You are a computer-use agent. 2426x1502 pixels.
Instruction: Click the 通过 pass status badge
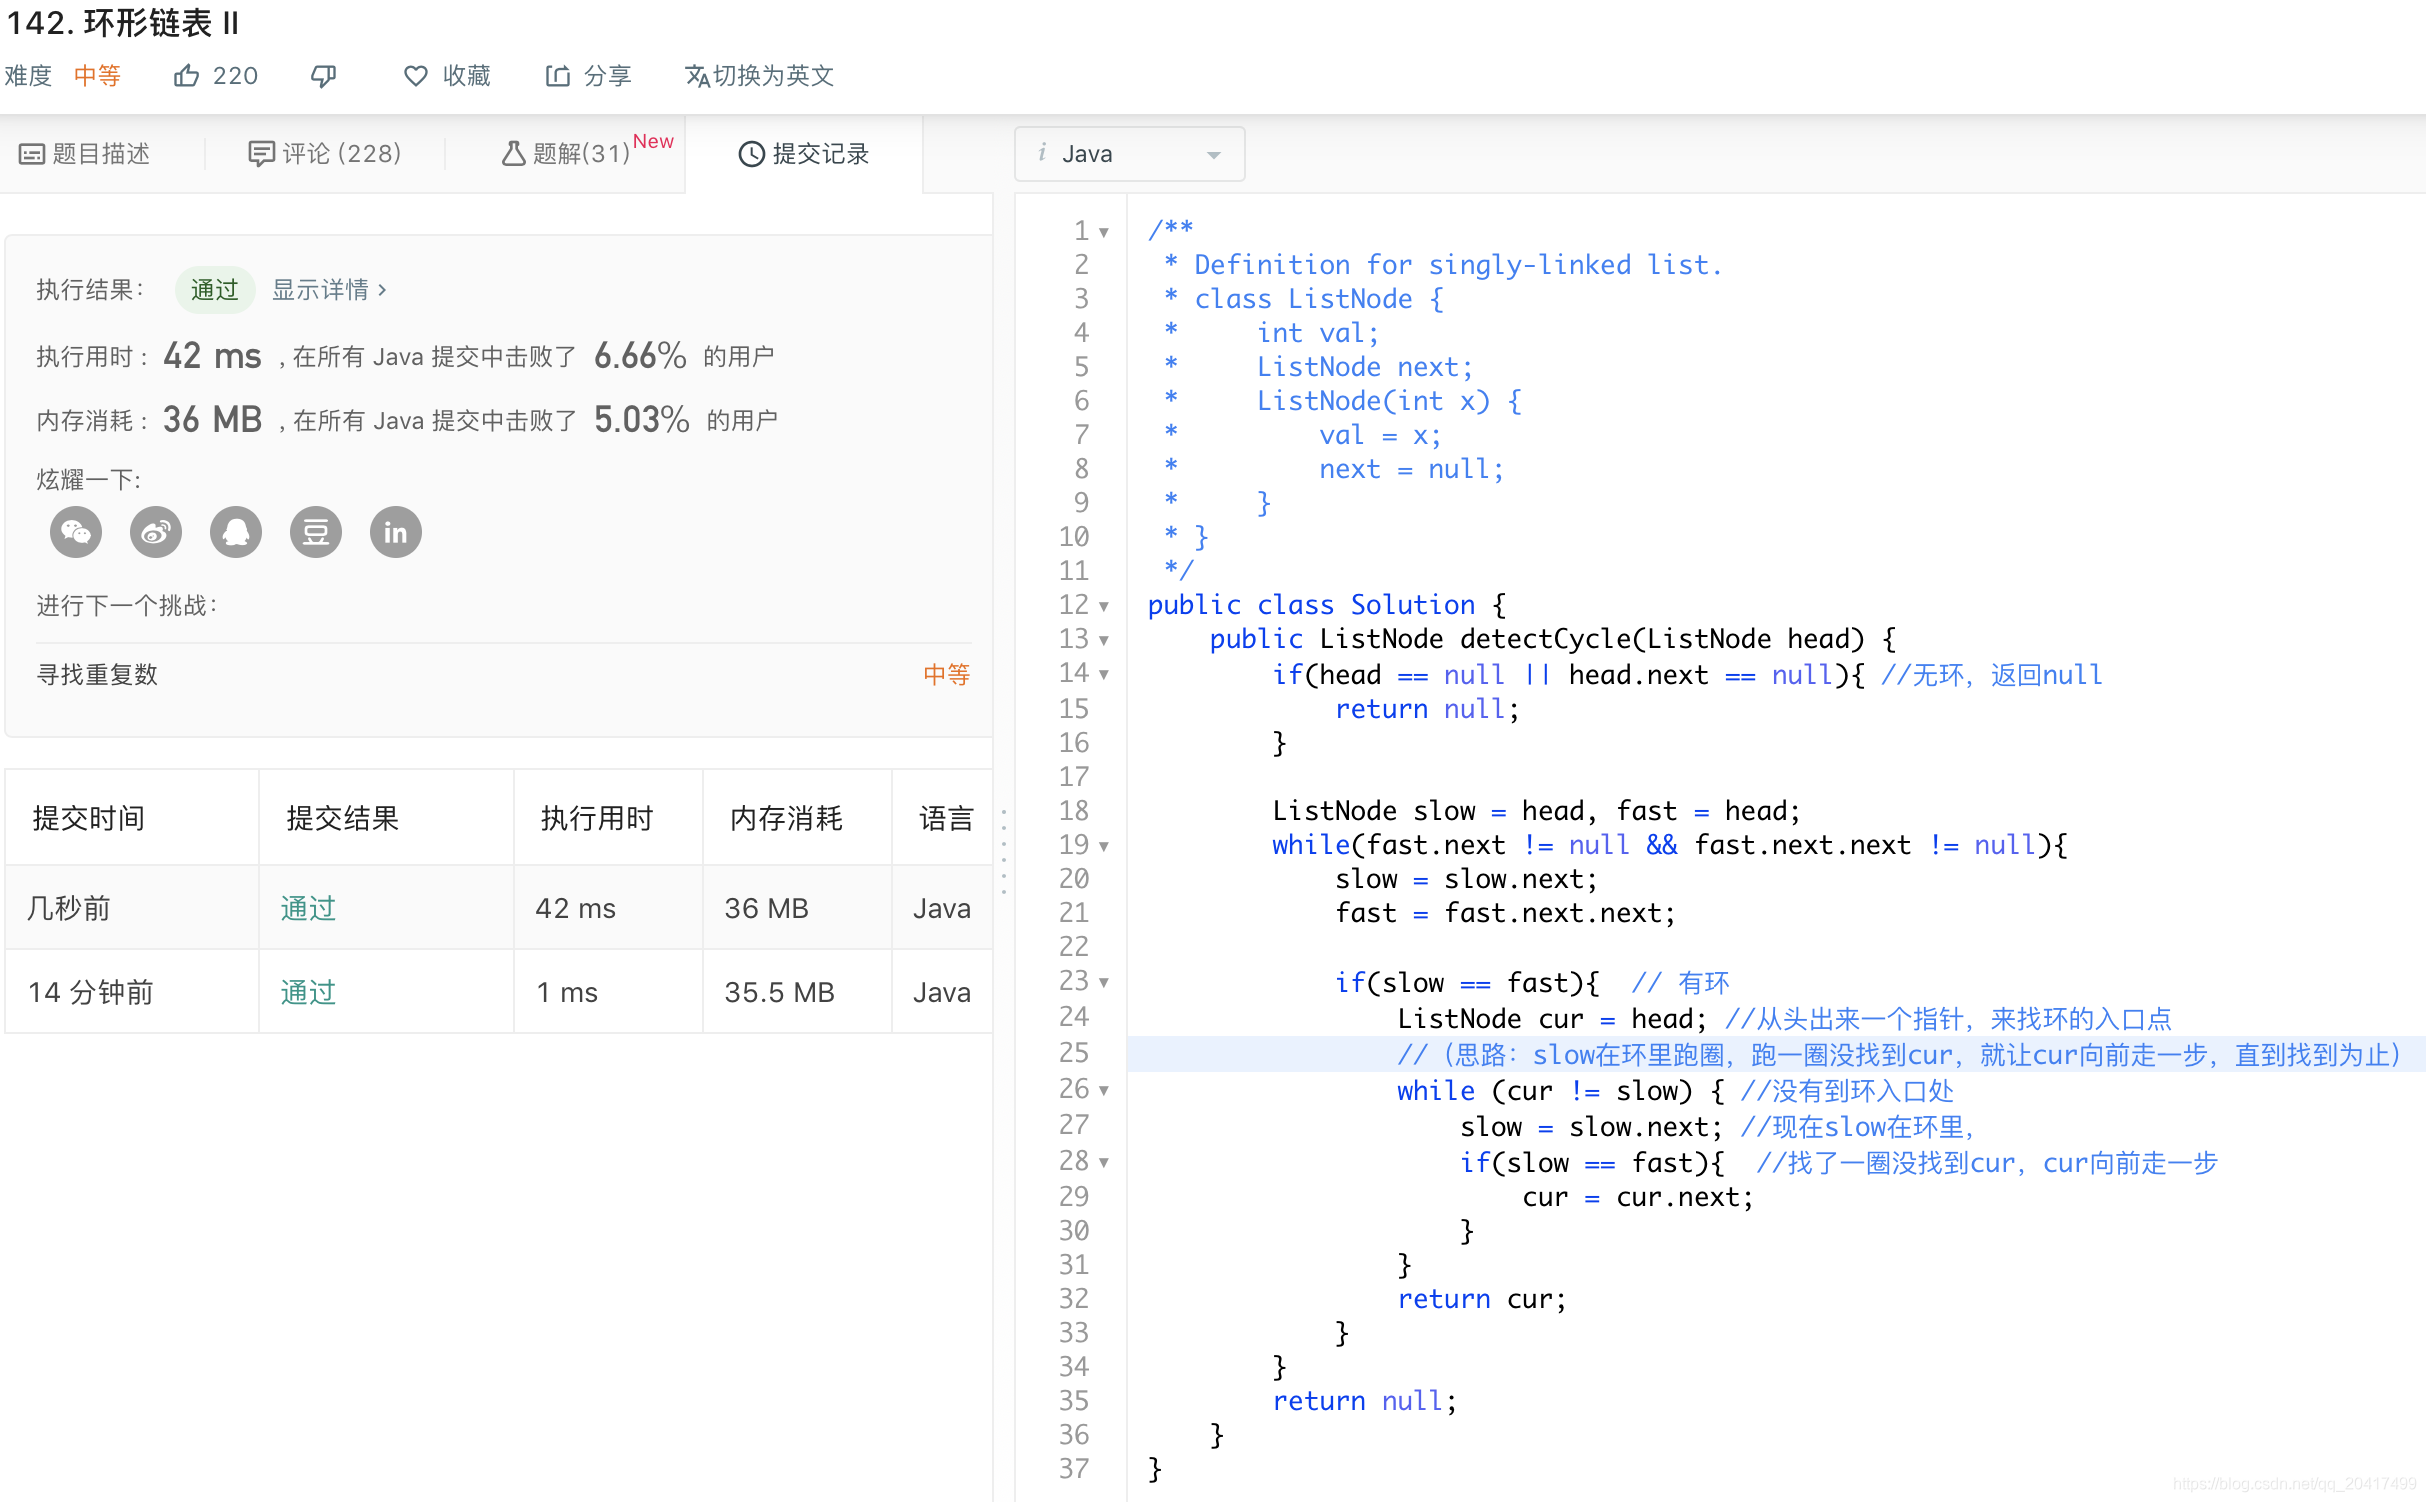(214, 289)
